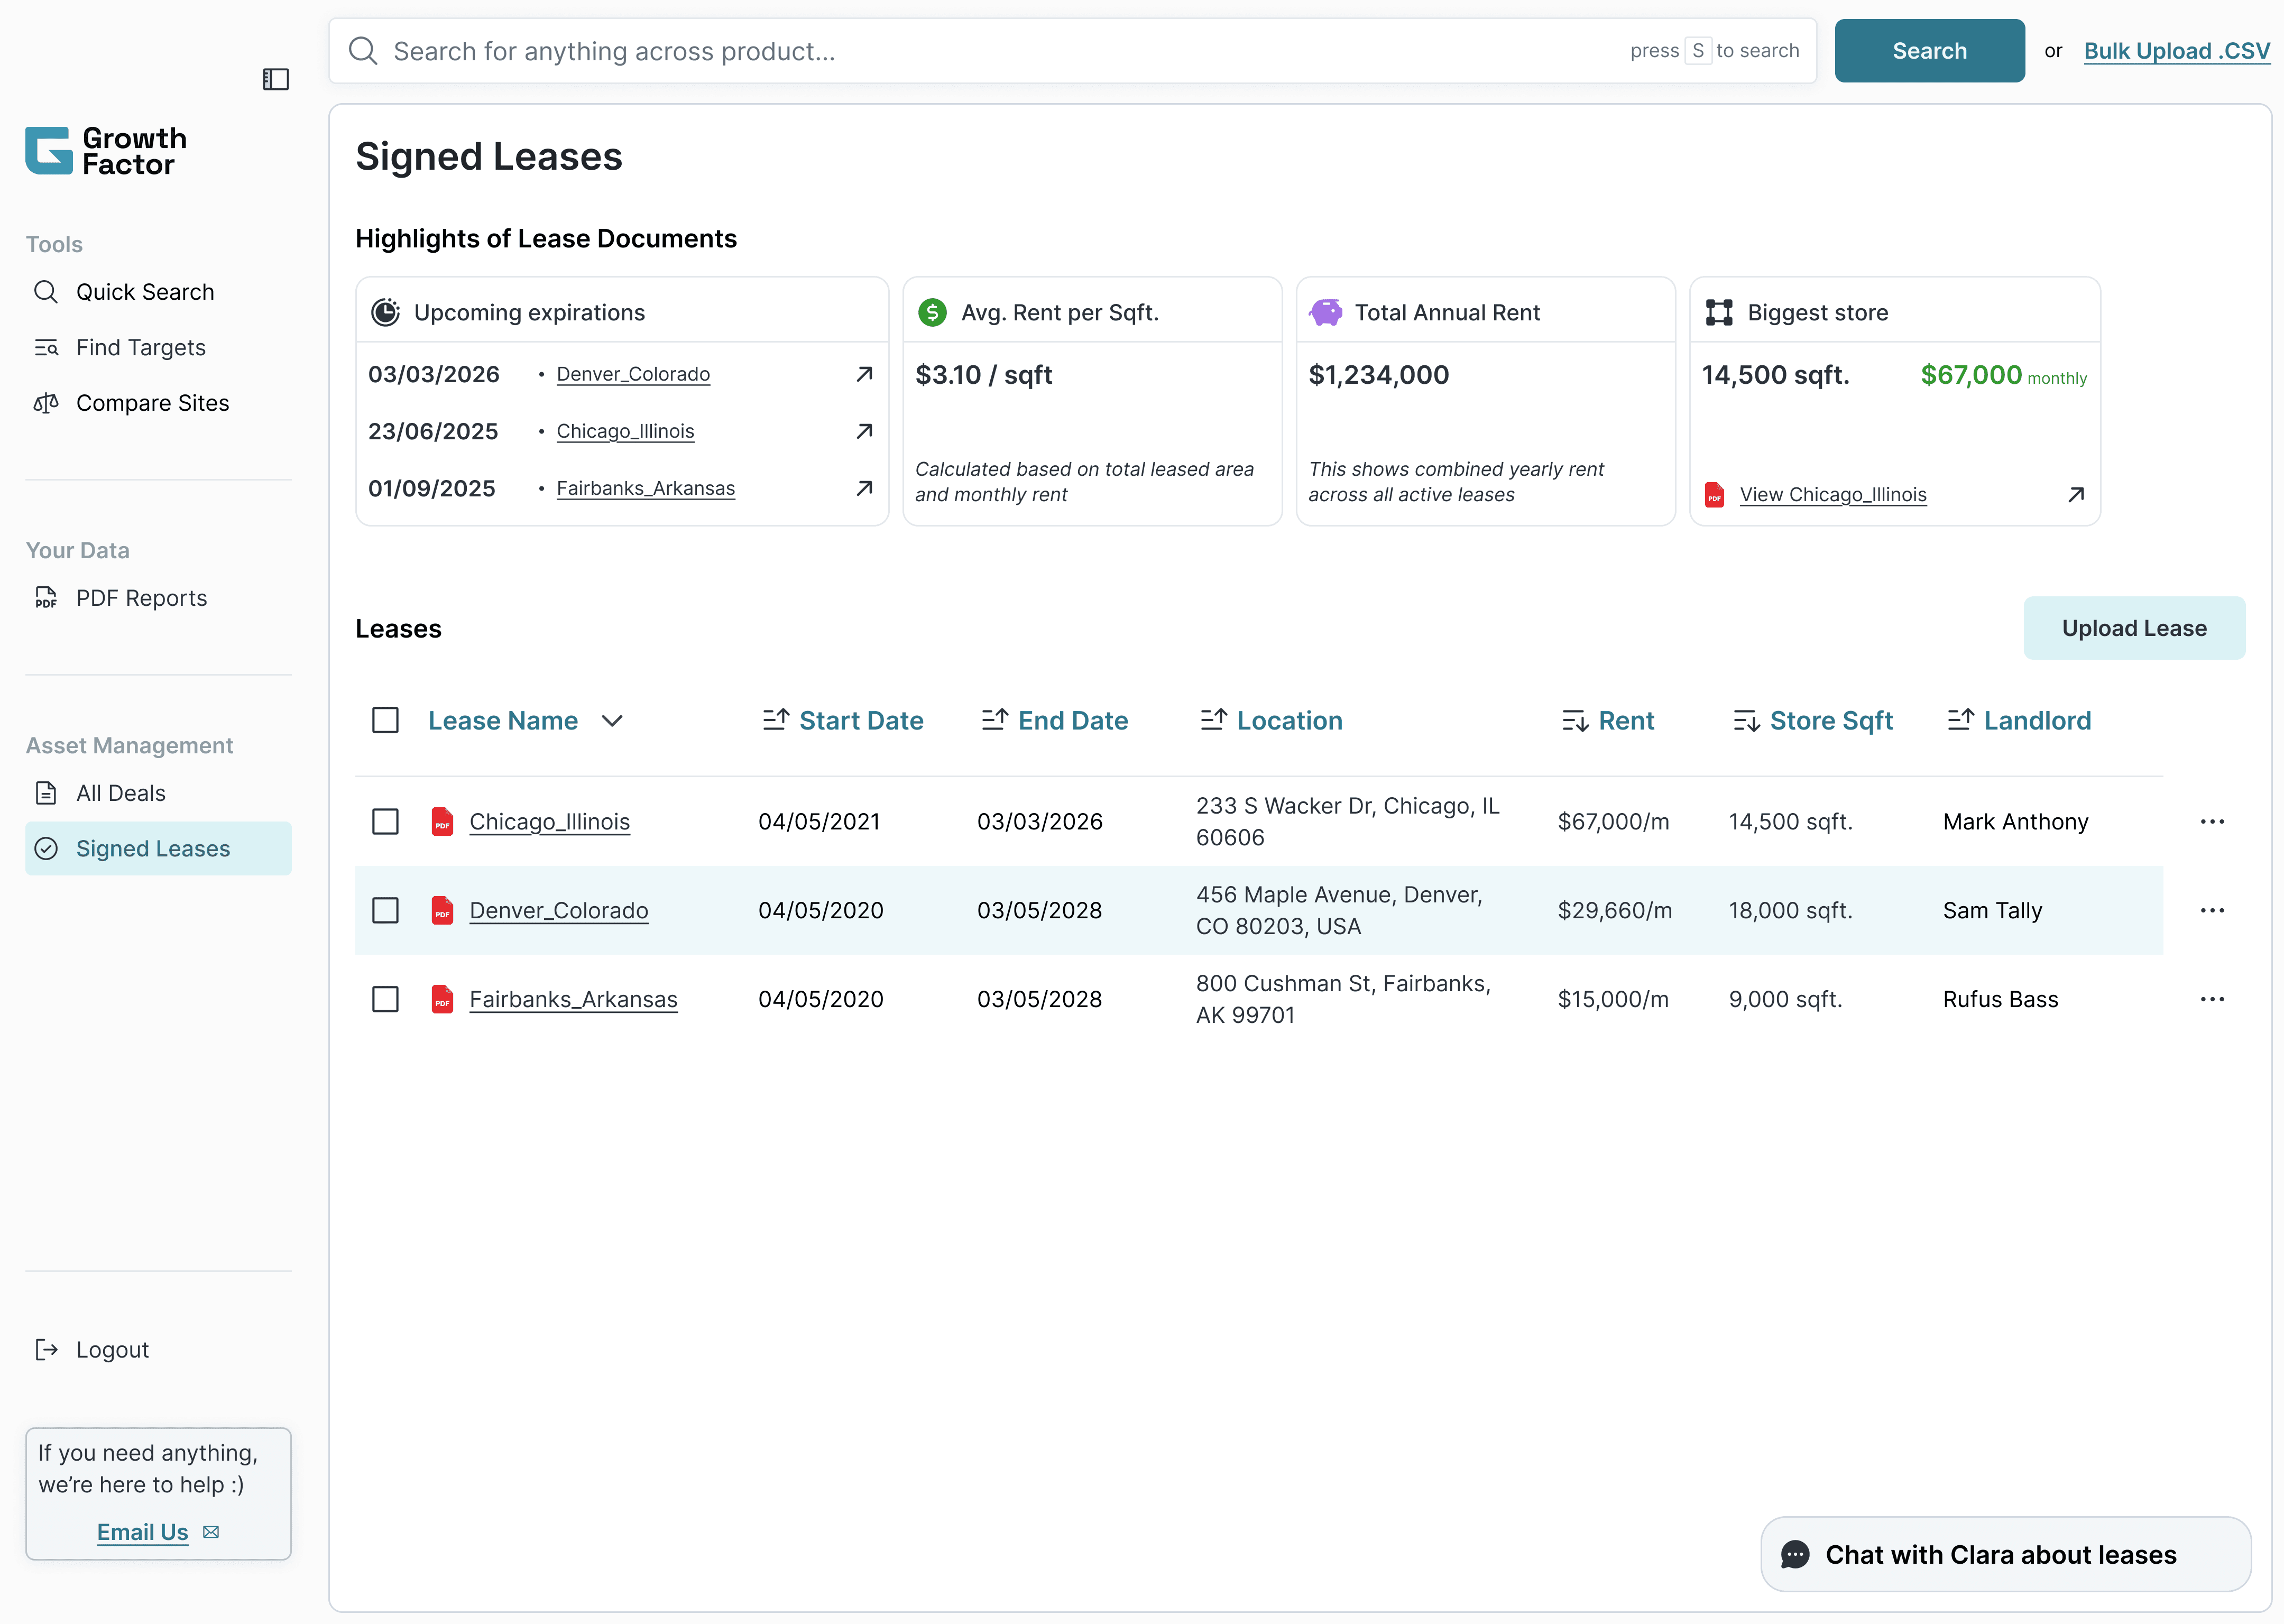Open the Bulk Upload .CSV link

coord(2176,51)
